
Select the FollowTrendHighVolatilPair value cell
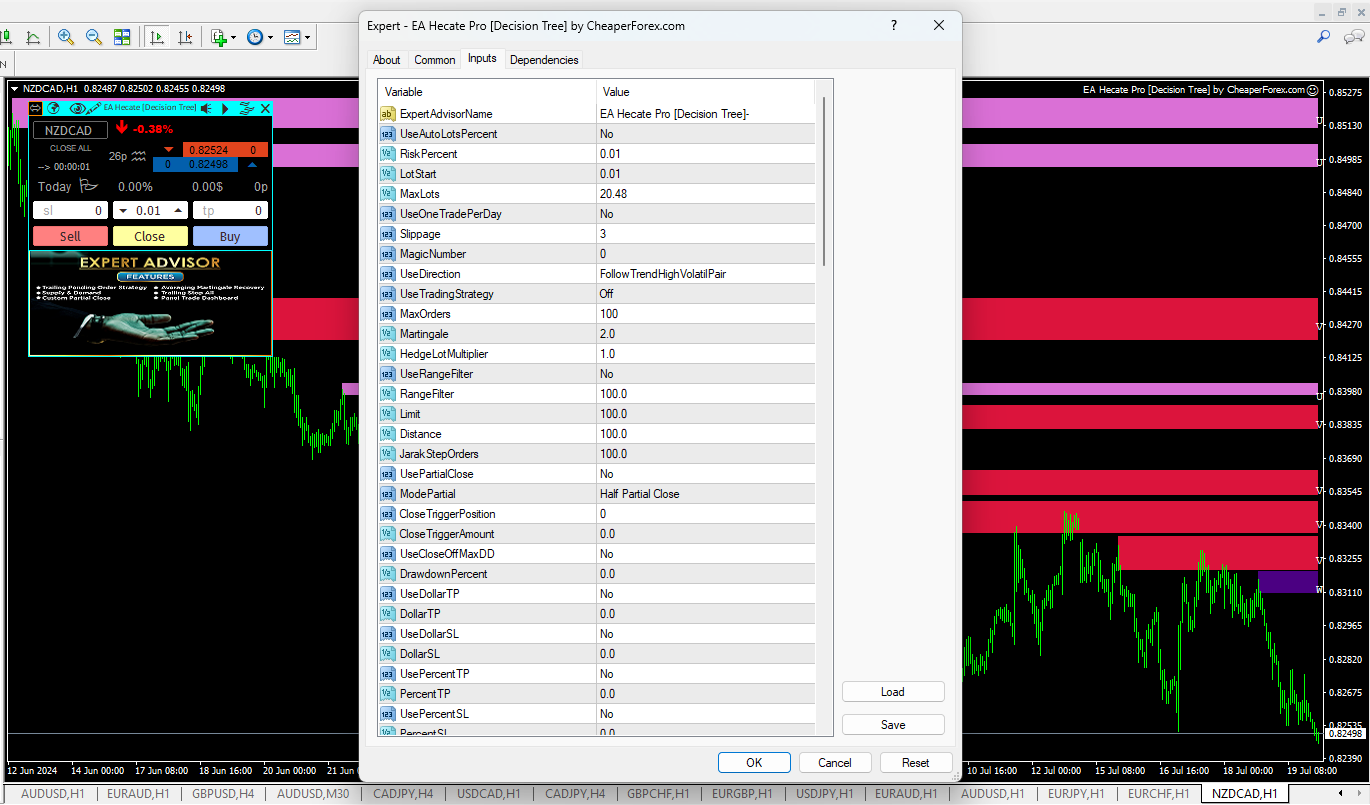point(706,274)
